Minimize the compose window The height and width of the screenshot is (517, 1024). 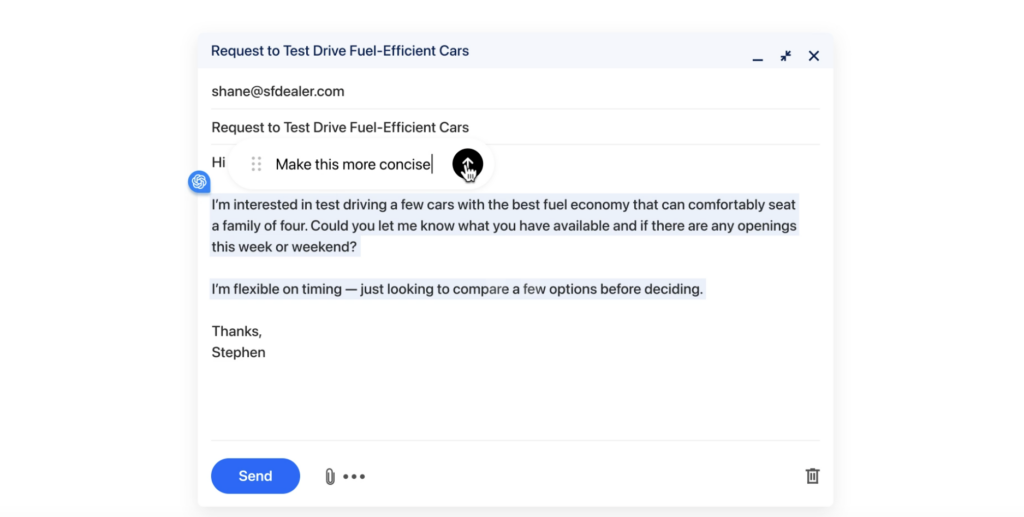[x=758, y=58]
